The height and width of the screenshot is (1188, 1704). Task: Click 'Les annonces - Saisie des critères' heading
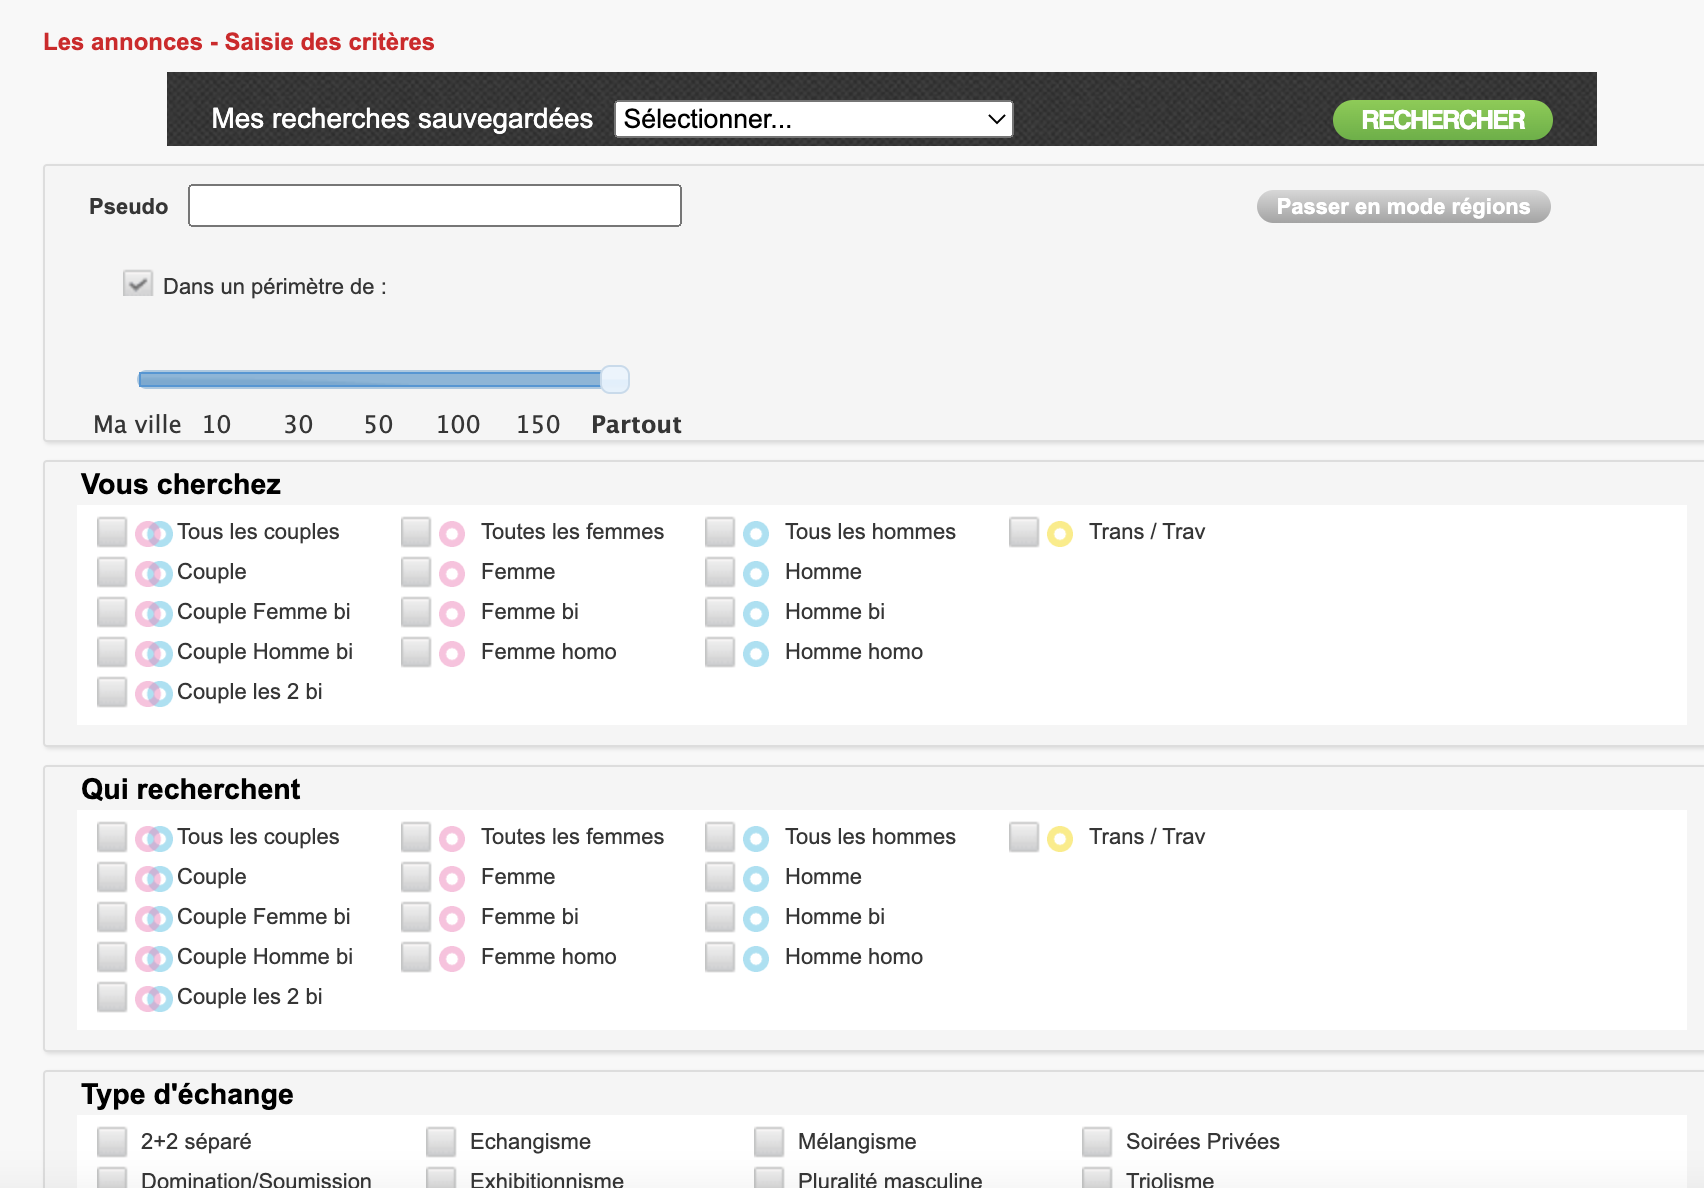[x=239, y=42]
